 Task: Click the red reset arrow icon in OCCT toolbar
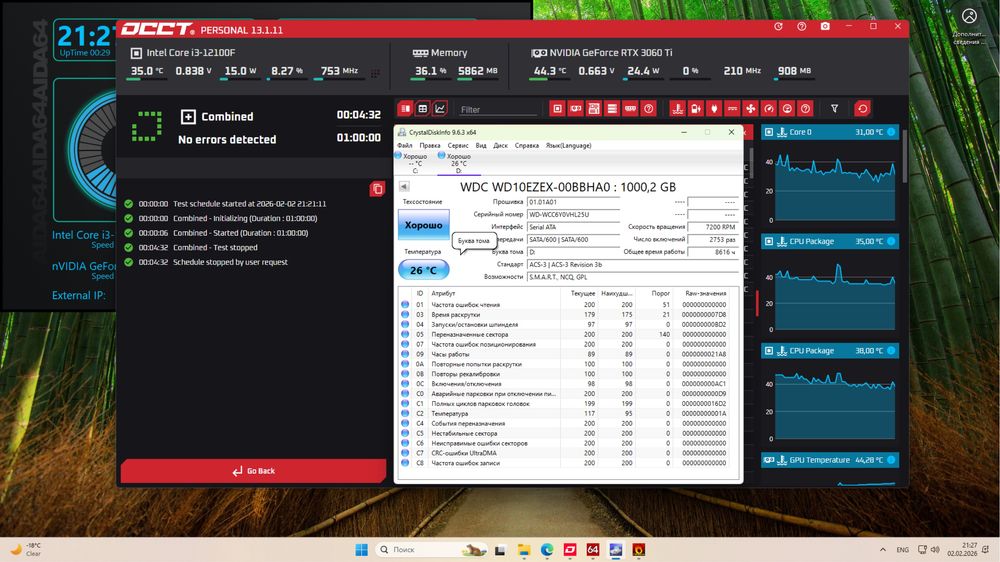click(862, 109)
